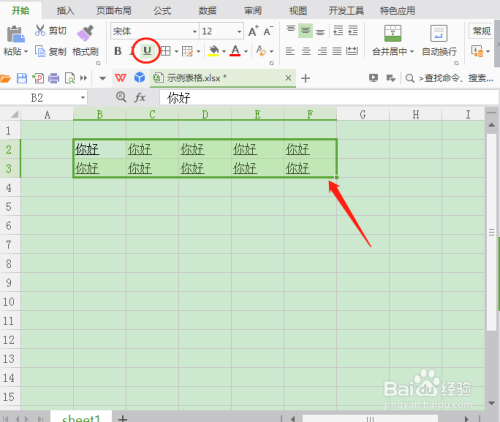Click the Cut scissors icon

40,30
